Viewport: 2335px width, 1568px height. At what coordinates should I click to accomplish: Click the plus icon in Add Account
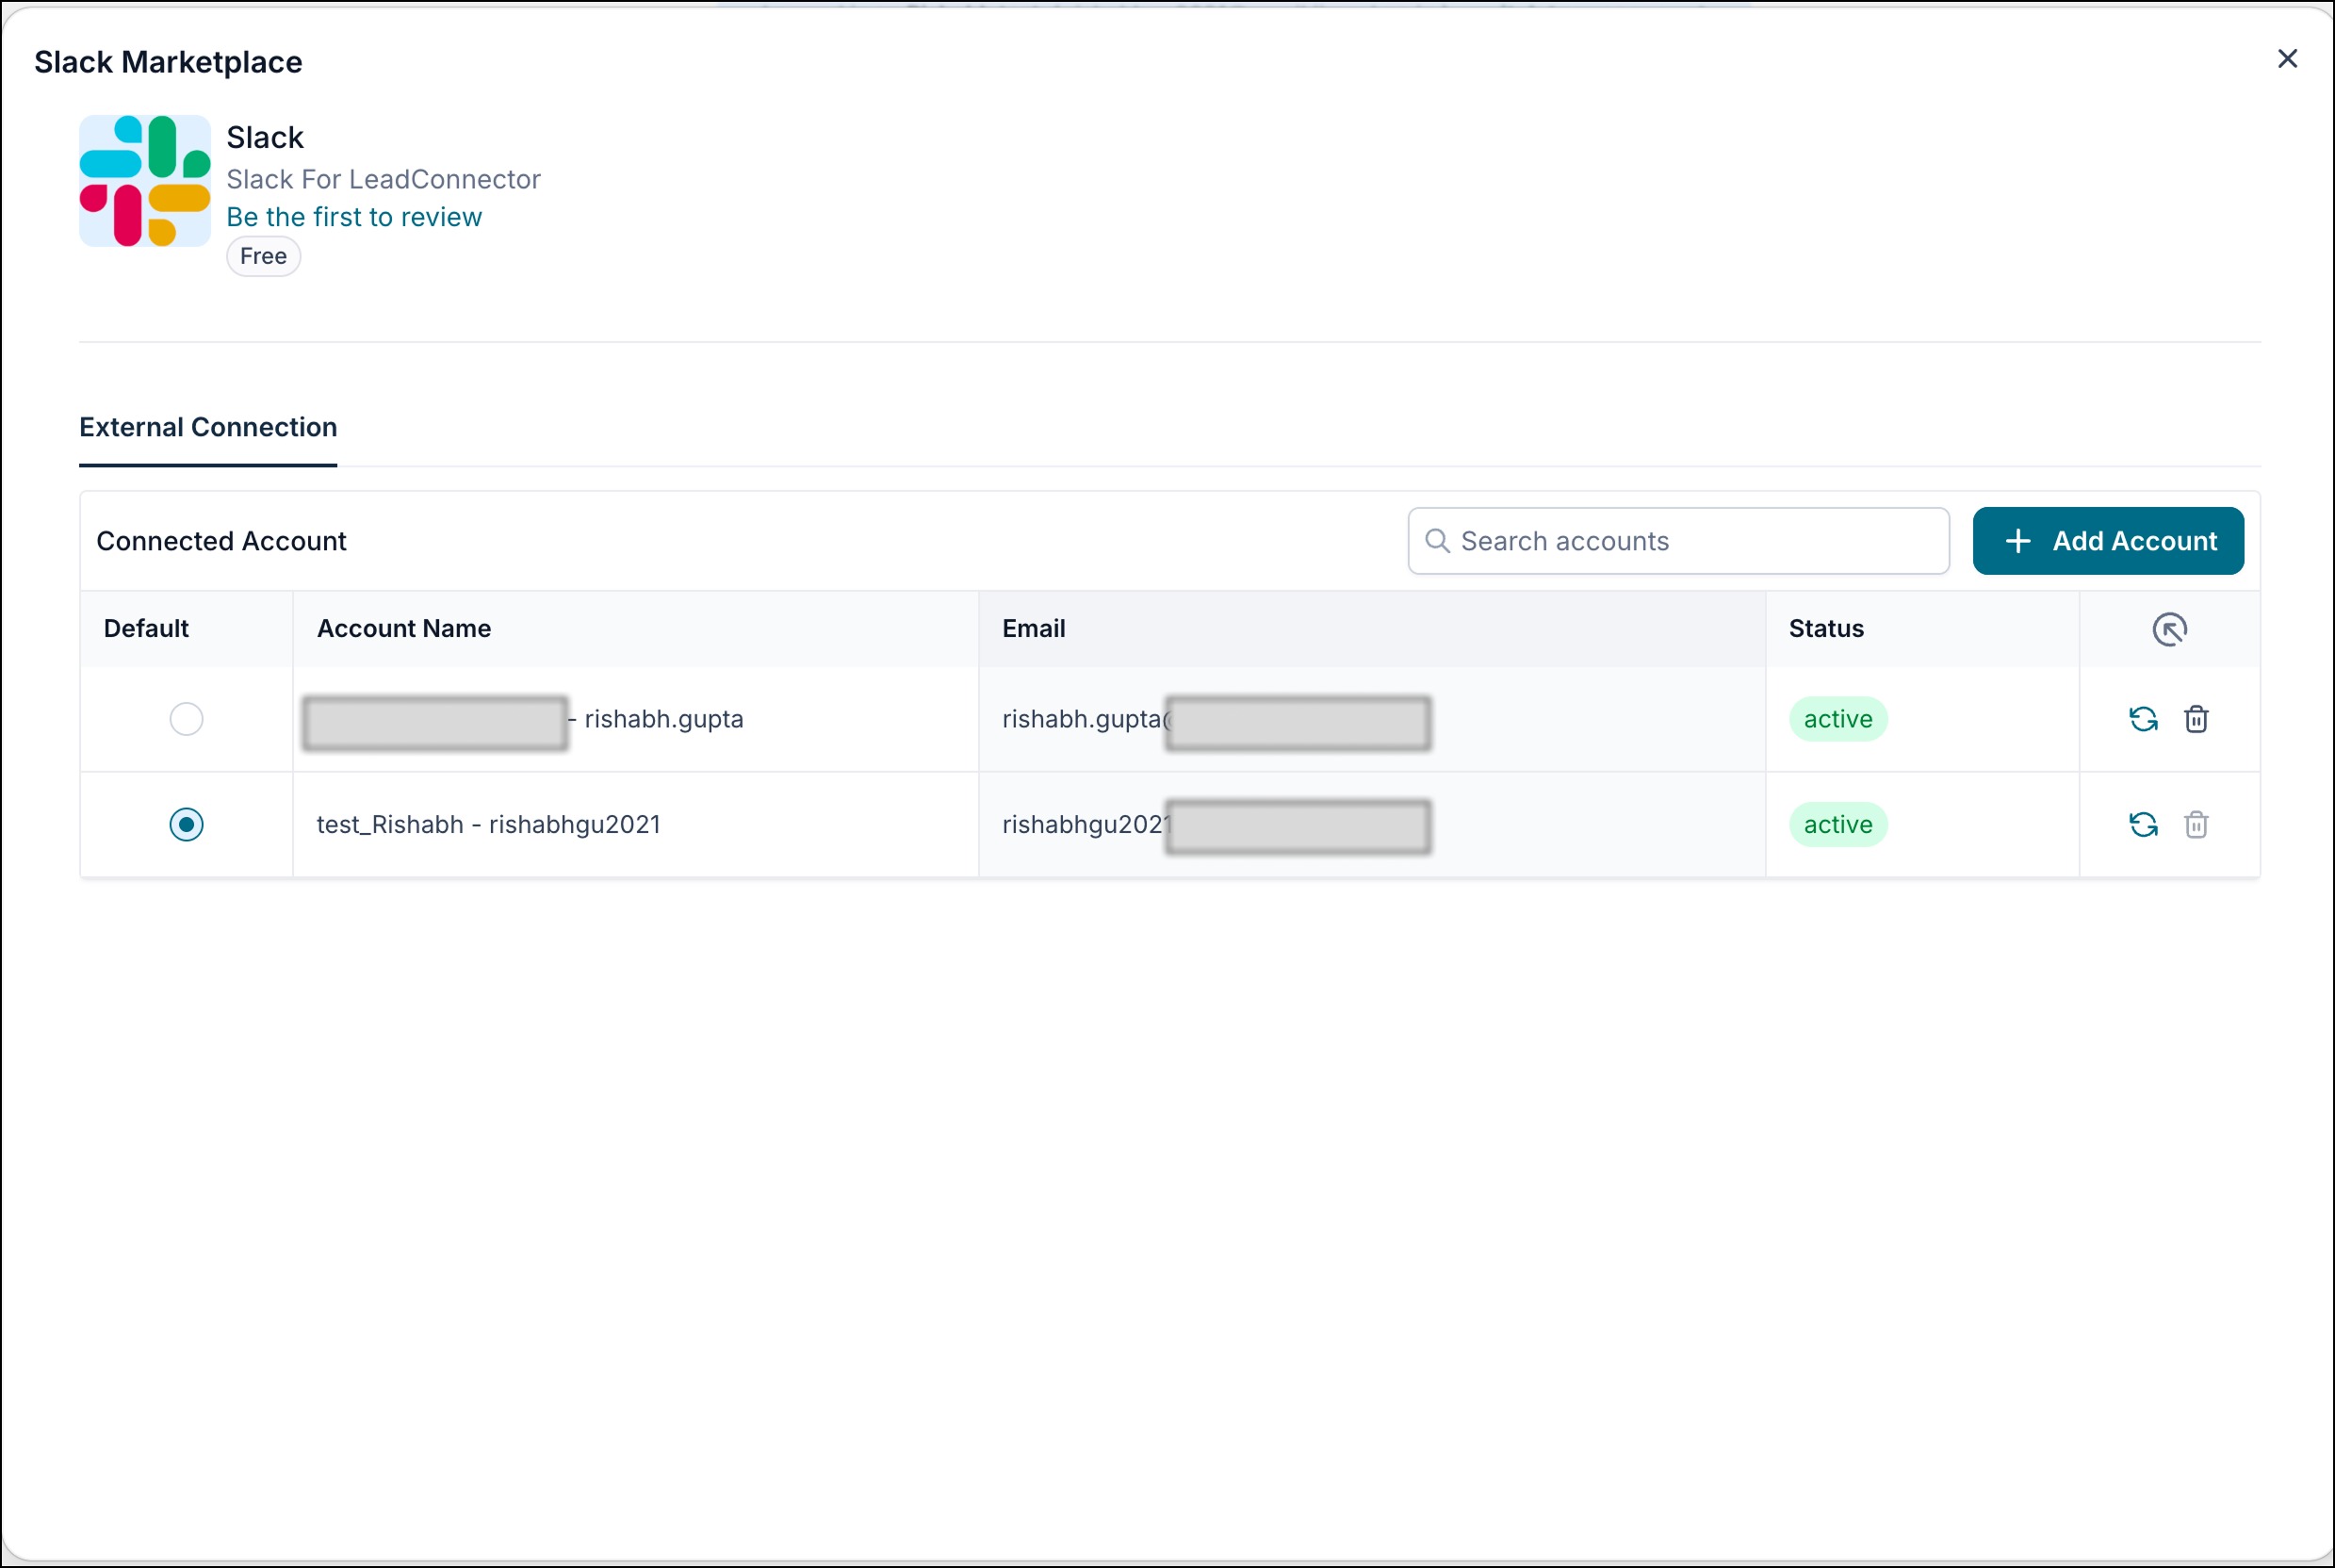2018,541
